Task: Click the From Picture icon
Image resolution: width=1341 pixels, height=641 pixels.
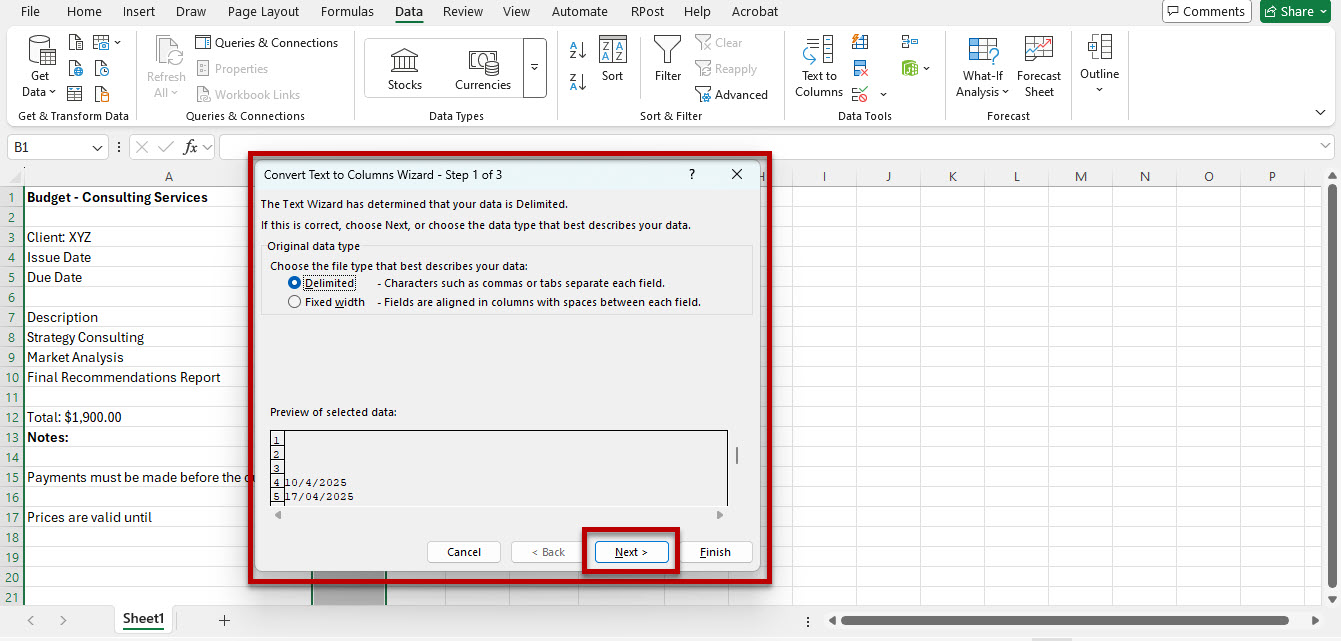Action: 101,43
